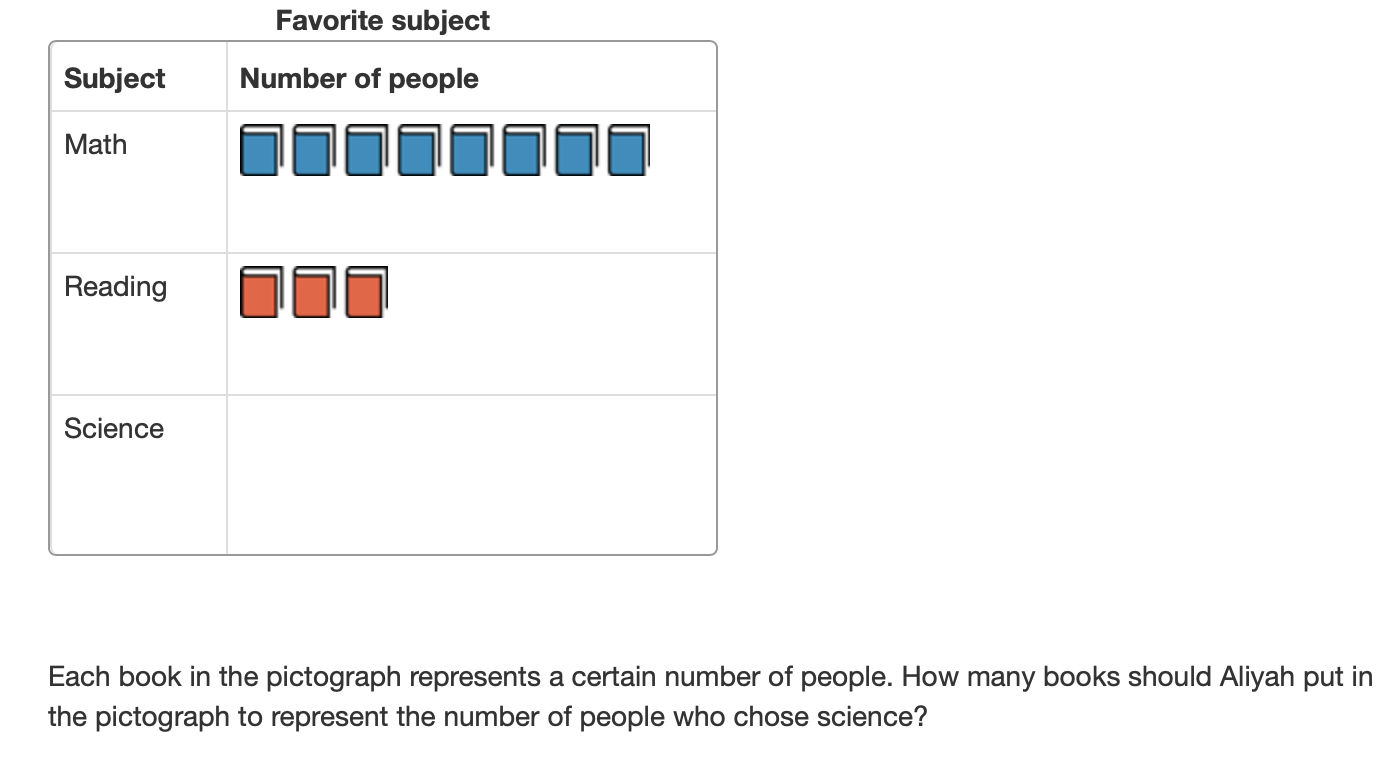
Task: Click the first blue book in Math row
Action: pyautogui.click(x=259, y=151)
